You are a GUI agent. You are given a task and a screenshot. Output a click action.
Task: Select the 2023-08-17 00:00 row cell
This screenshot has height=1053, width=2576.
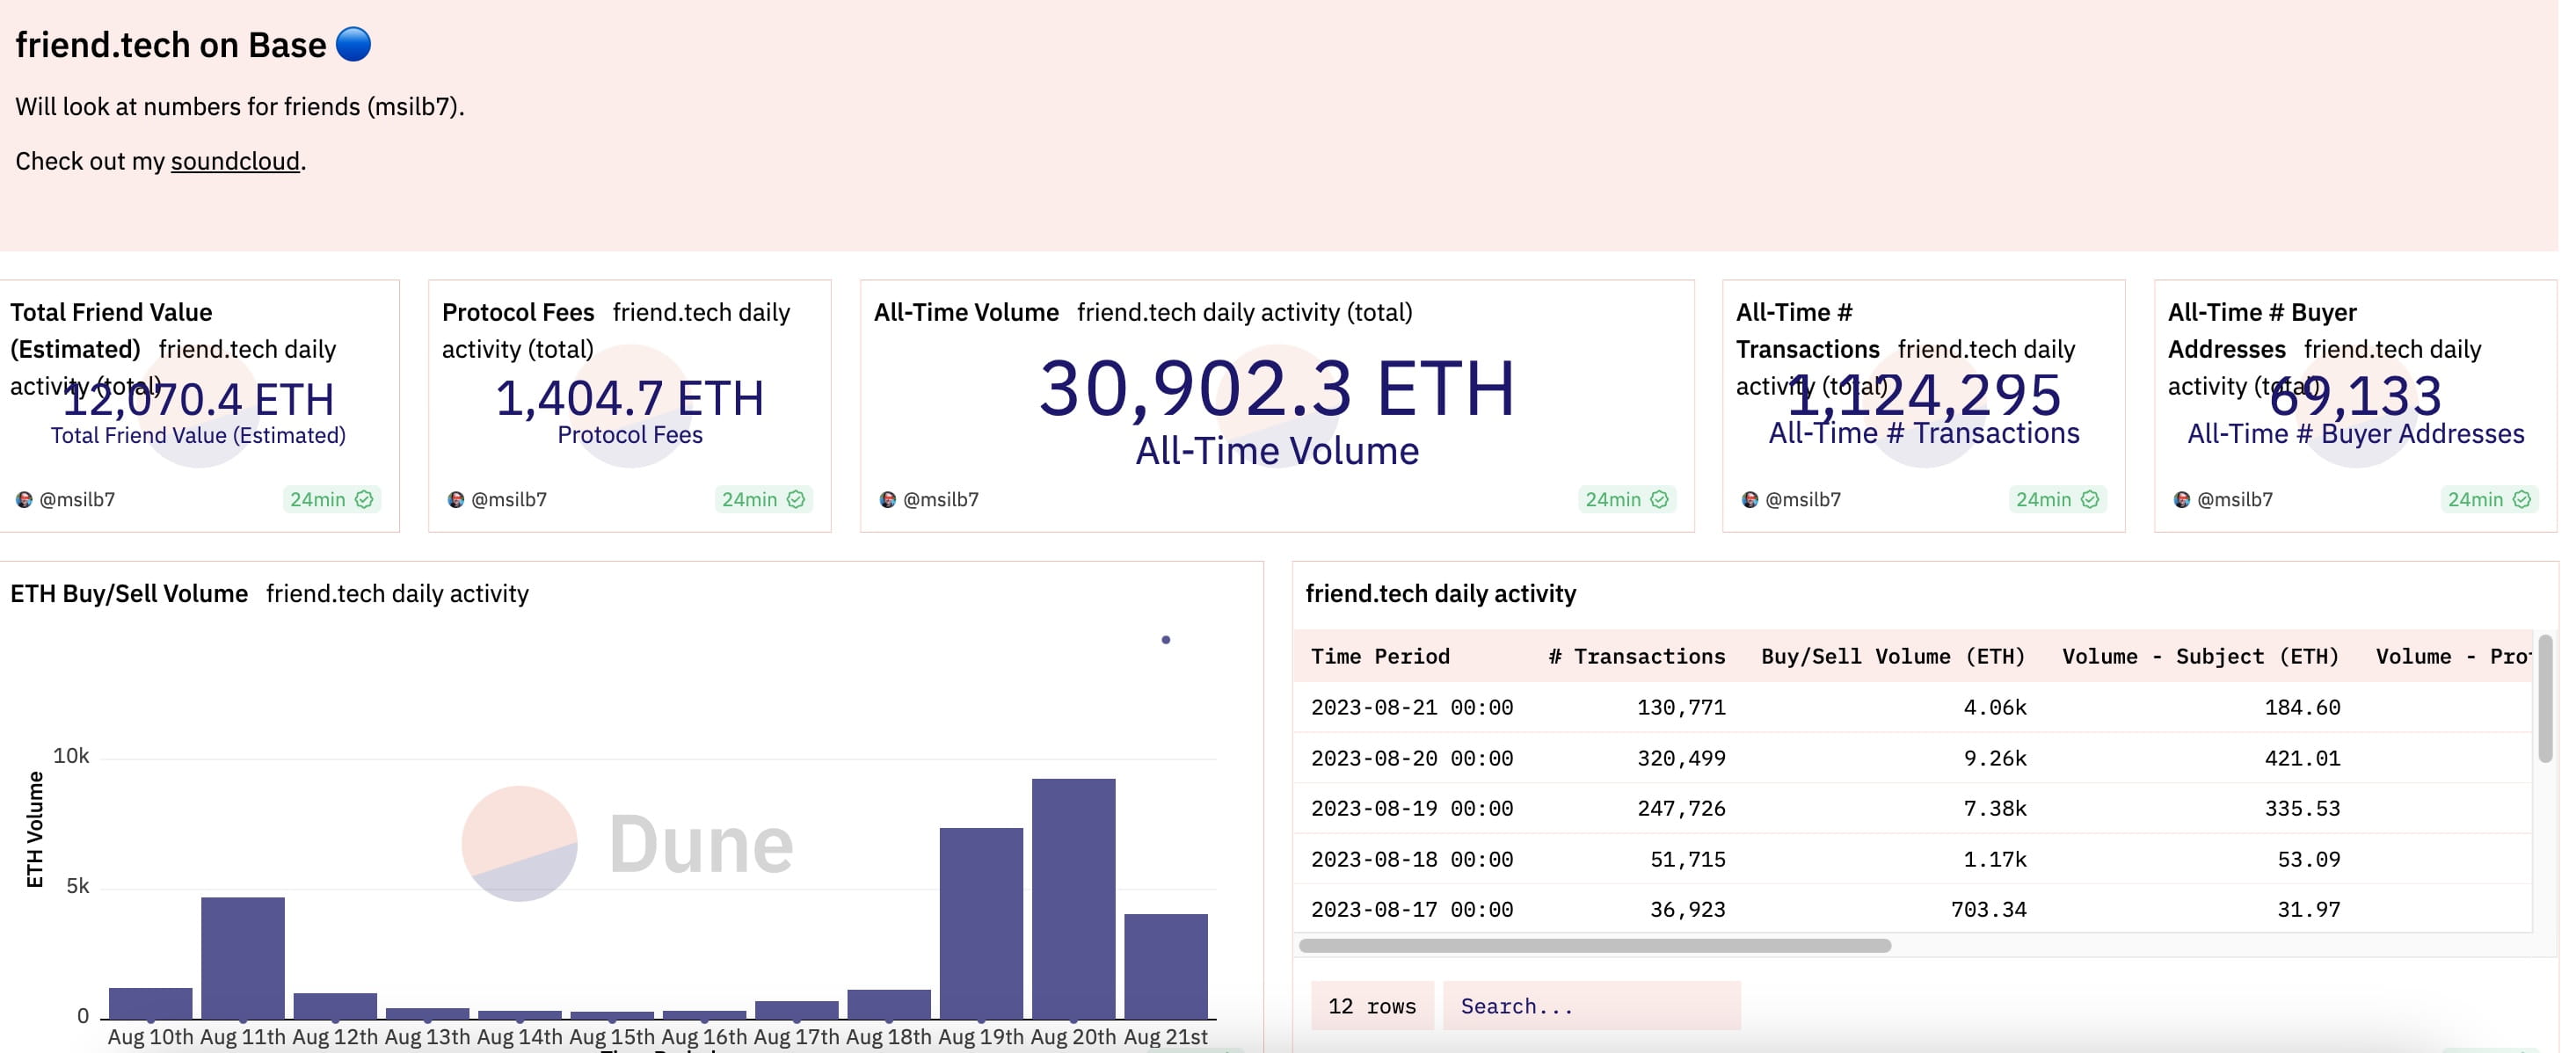[1412, 909]
